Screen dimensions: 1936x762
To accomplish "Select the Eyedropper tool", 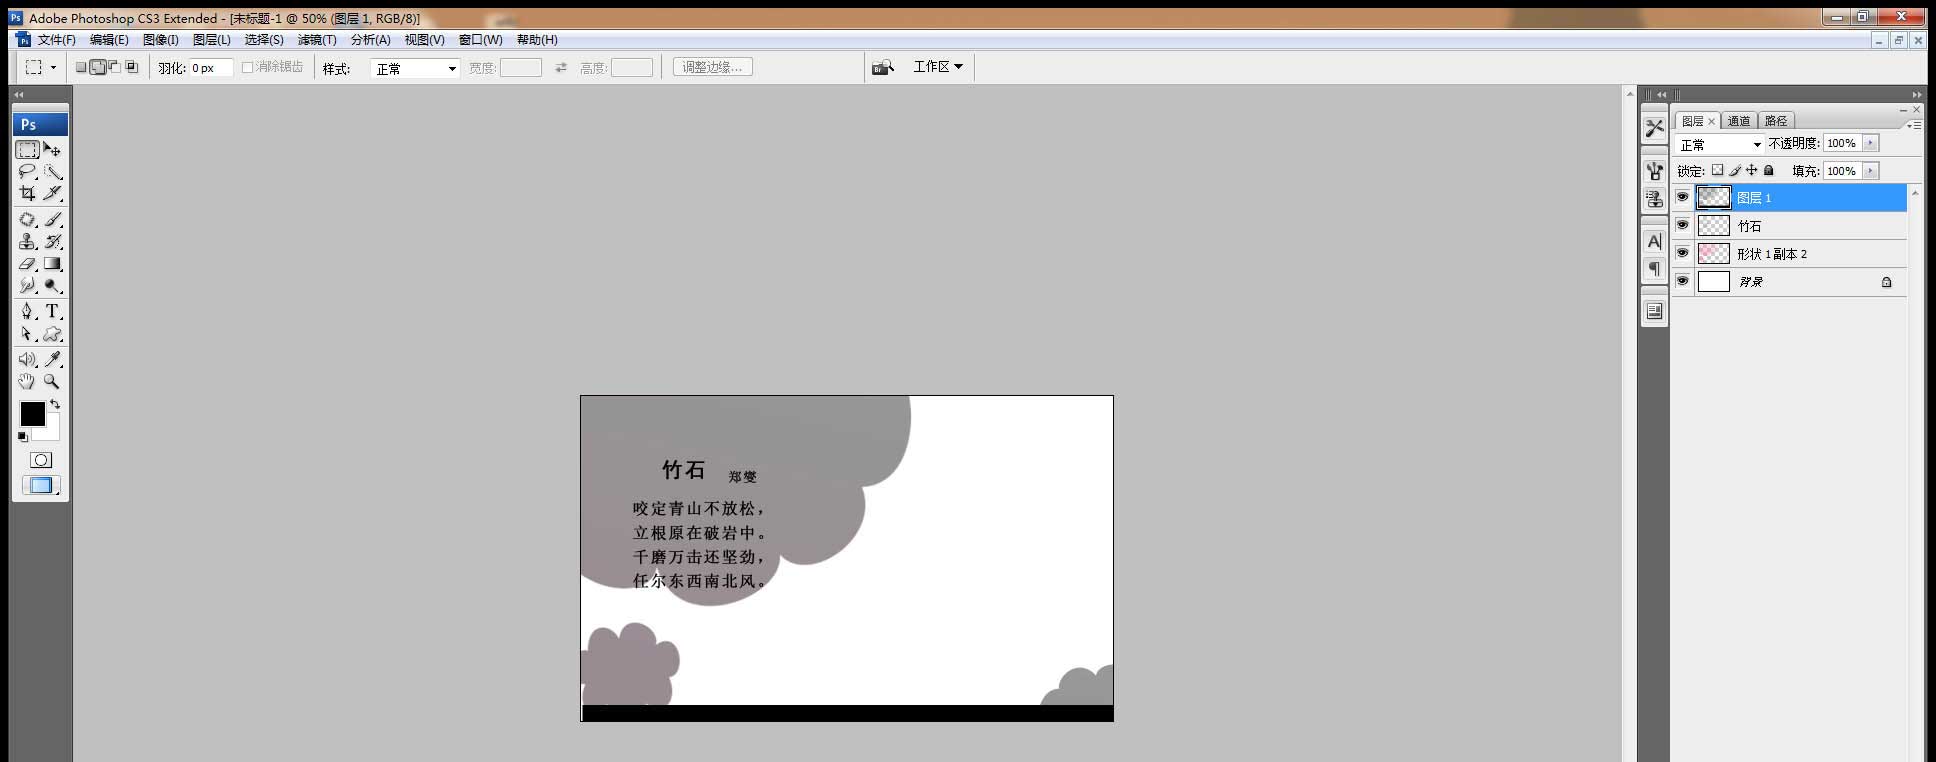I will [x=53, y=359].
